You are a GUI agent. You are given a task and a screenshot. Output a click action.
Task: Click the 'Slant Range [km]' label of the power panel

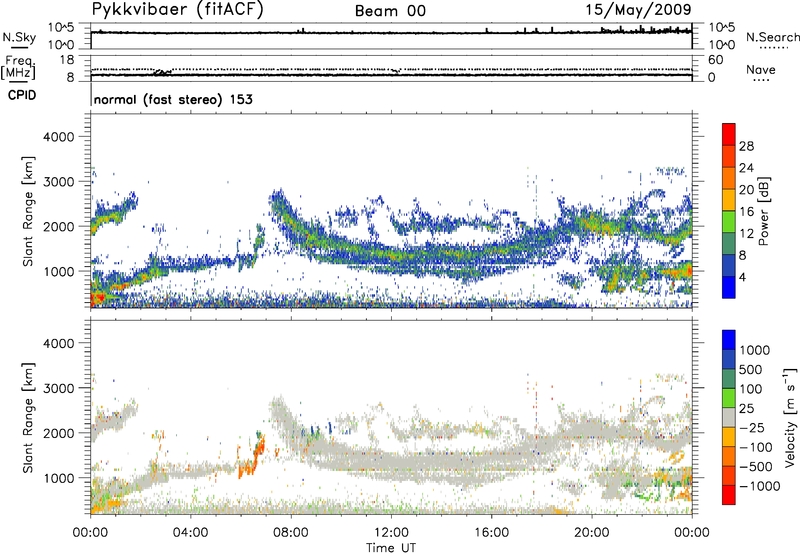(x=28, y=211)
